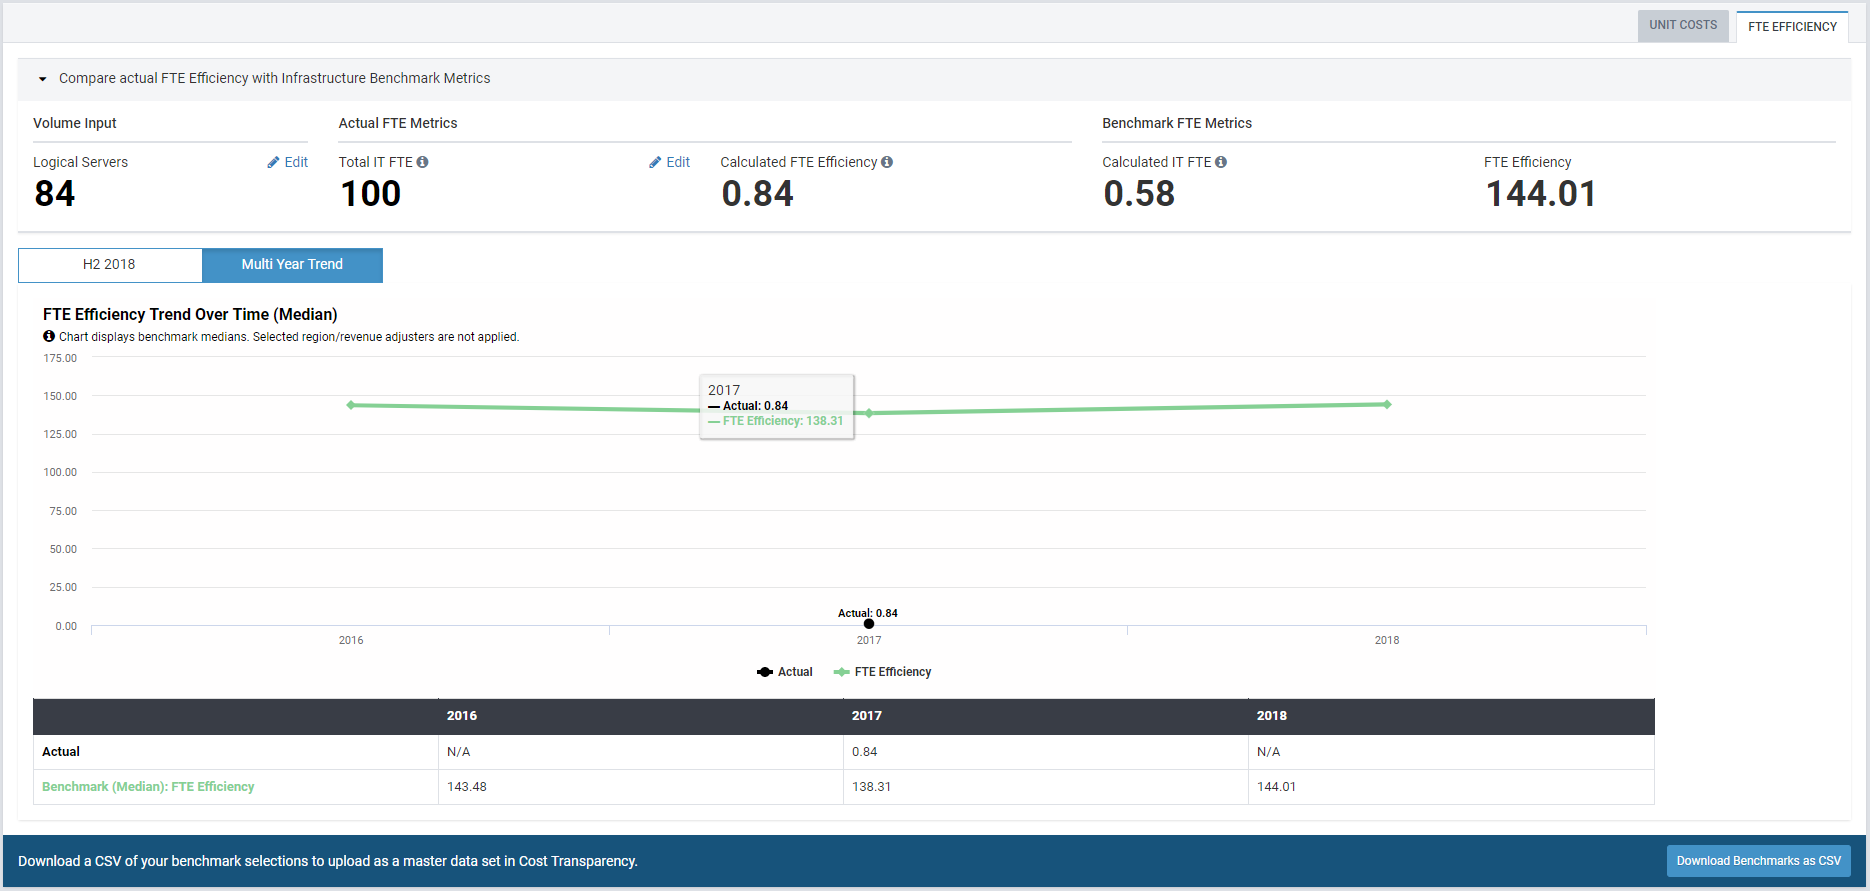Click Benchmark (Median): FTE Efficiency row label

click(148, 787)
